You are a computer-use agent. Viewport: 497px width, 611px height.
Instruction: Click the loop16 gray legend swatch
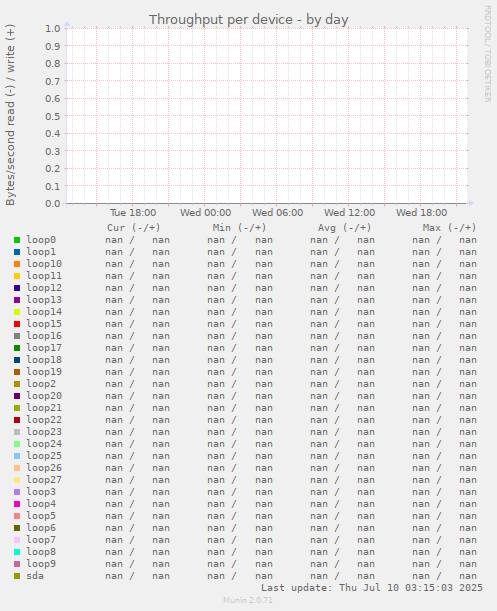17,336
